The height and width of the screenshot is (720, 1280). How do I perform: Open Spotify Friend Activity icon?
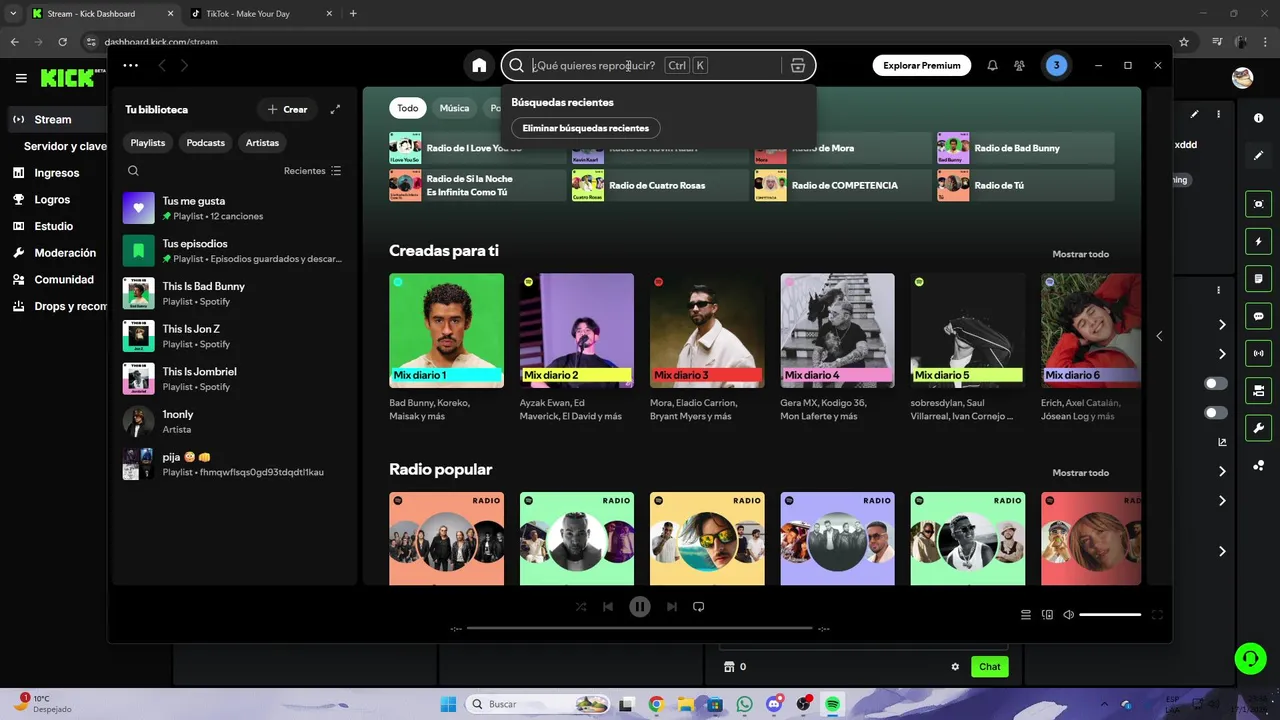pyautogui.click(x=1019, y=65)
